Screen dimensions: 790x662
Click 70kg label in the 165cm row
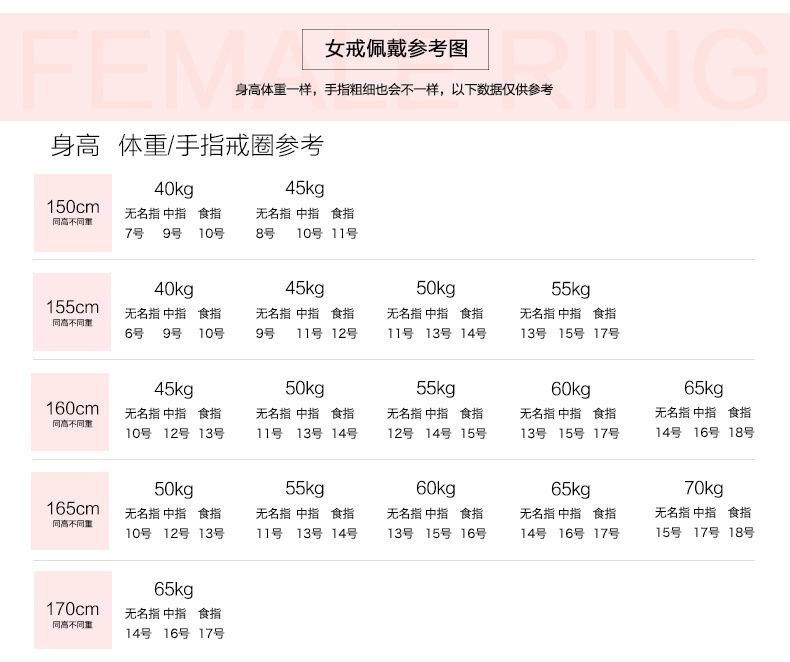[x=704, y=488]
